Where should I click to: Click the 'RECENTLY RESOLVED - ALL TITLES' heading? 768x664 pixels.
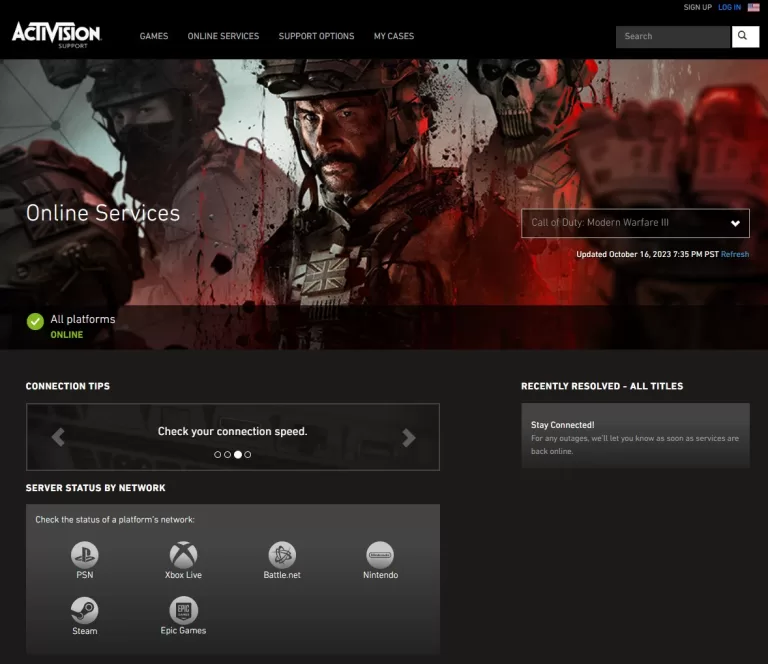[602, 386]
